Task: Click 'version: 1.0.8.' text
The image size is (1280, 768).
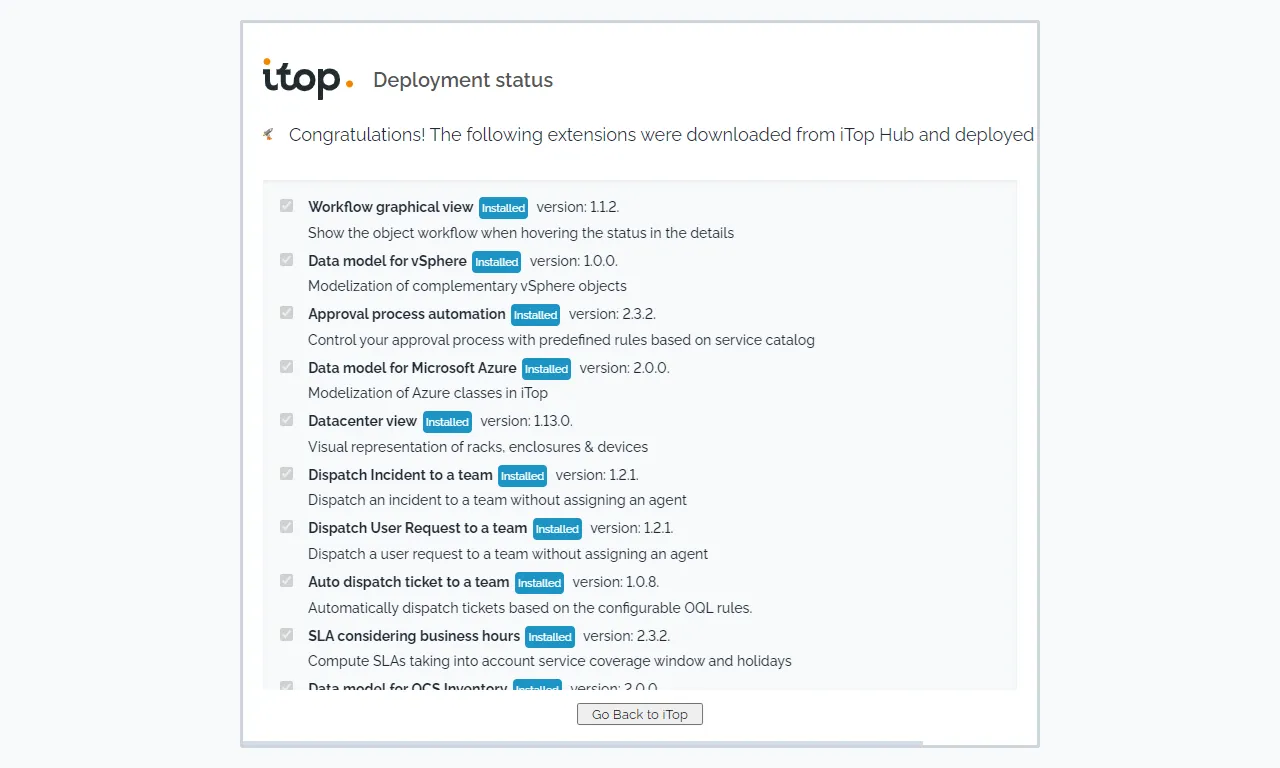Action: pos(616,582)
